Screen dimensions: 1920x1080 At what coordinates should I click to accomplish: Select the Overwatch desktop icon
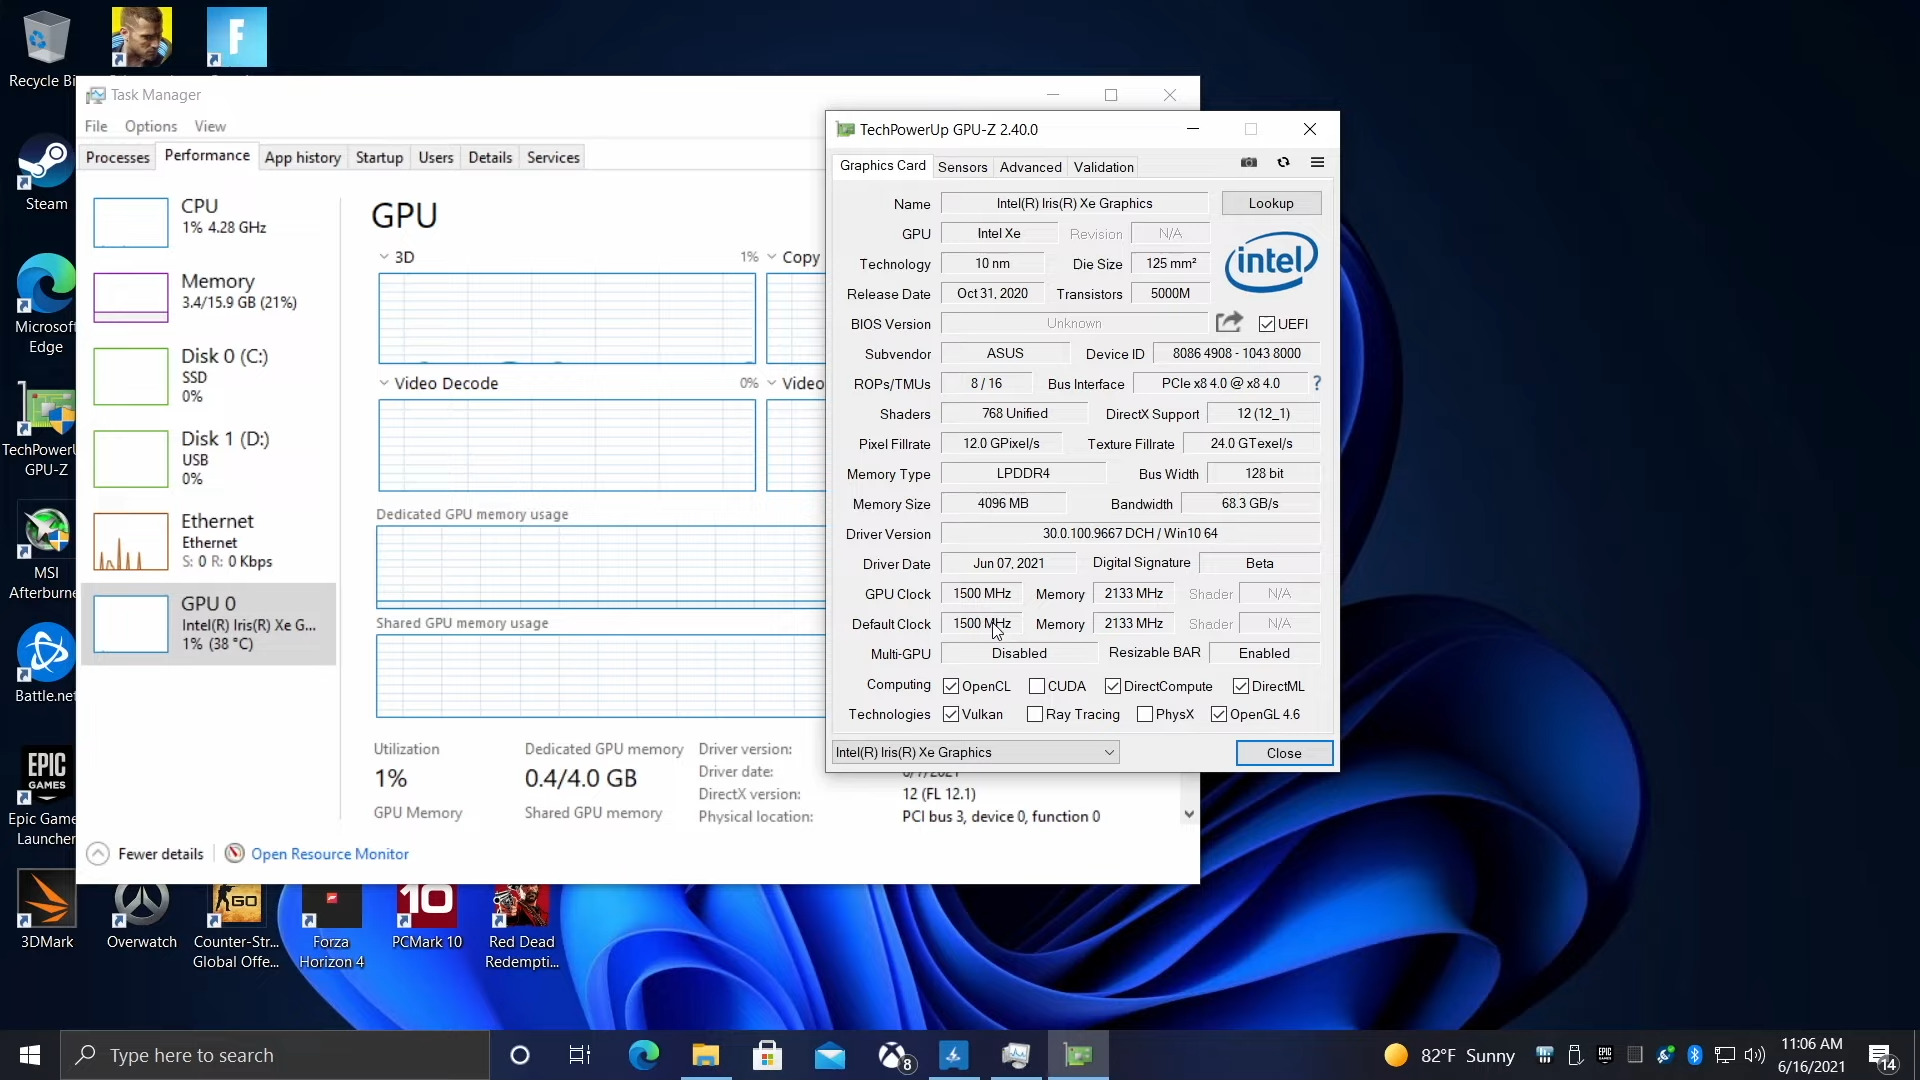141,915
